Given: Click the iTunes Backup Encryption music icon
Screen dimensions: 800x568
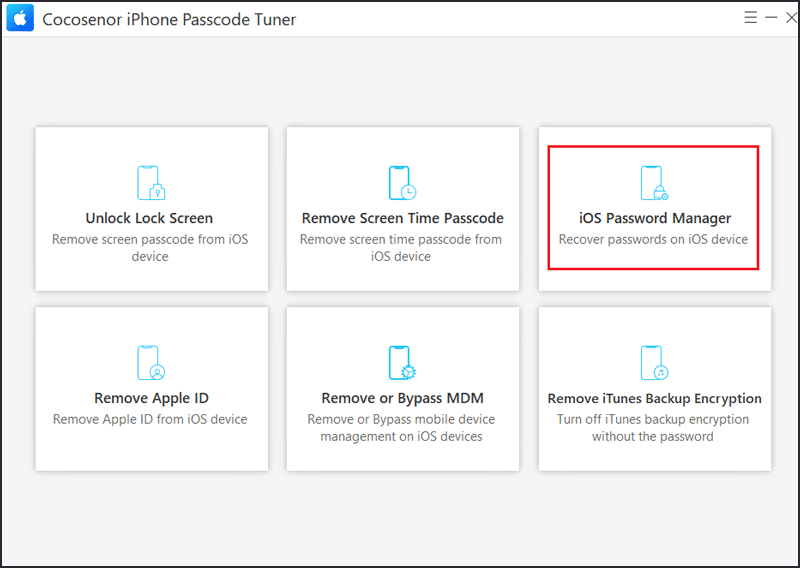Looking at the screenshot, I should pyautogui.click(x=655, y=363).
